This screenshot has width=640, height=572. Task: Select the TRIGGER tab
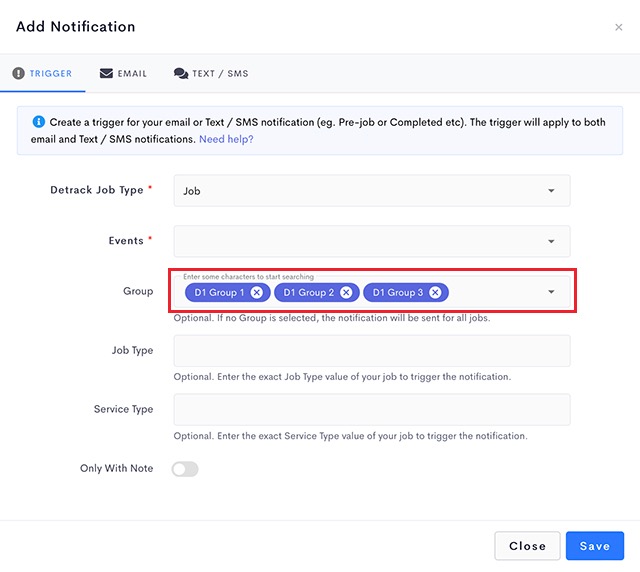pos(42,73)
